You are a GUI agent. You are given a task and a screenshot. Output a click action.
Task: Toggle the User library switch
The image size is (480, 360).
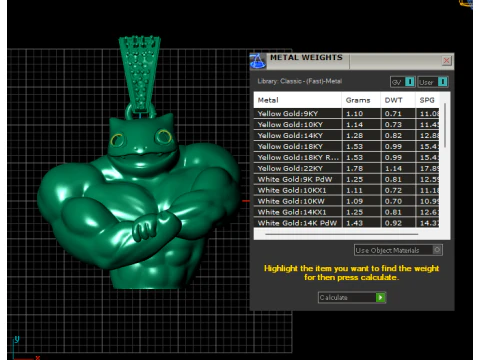click(x=433, y=82)
